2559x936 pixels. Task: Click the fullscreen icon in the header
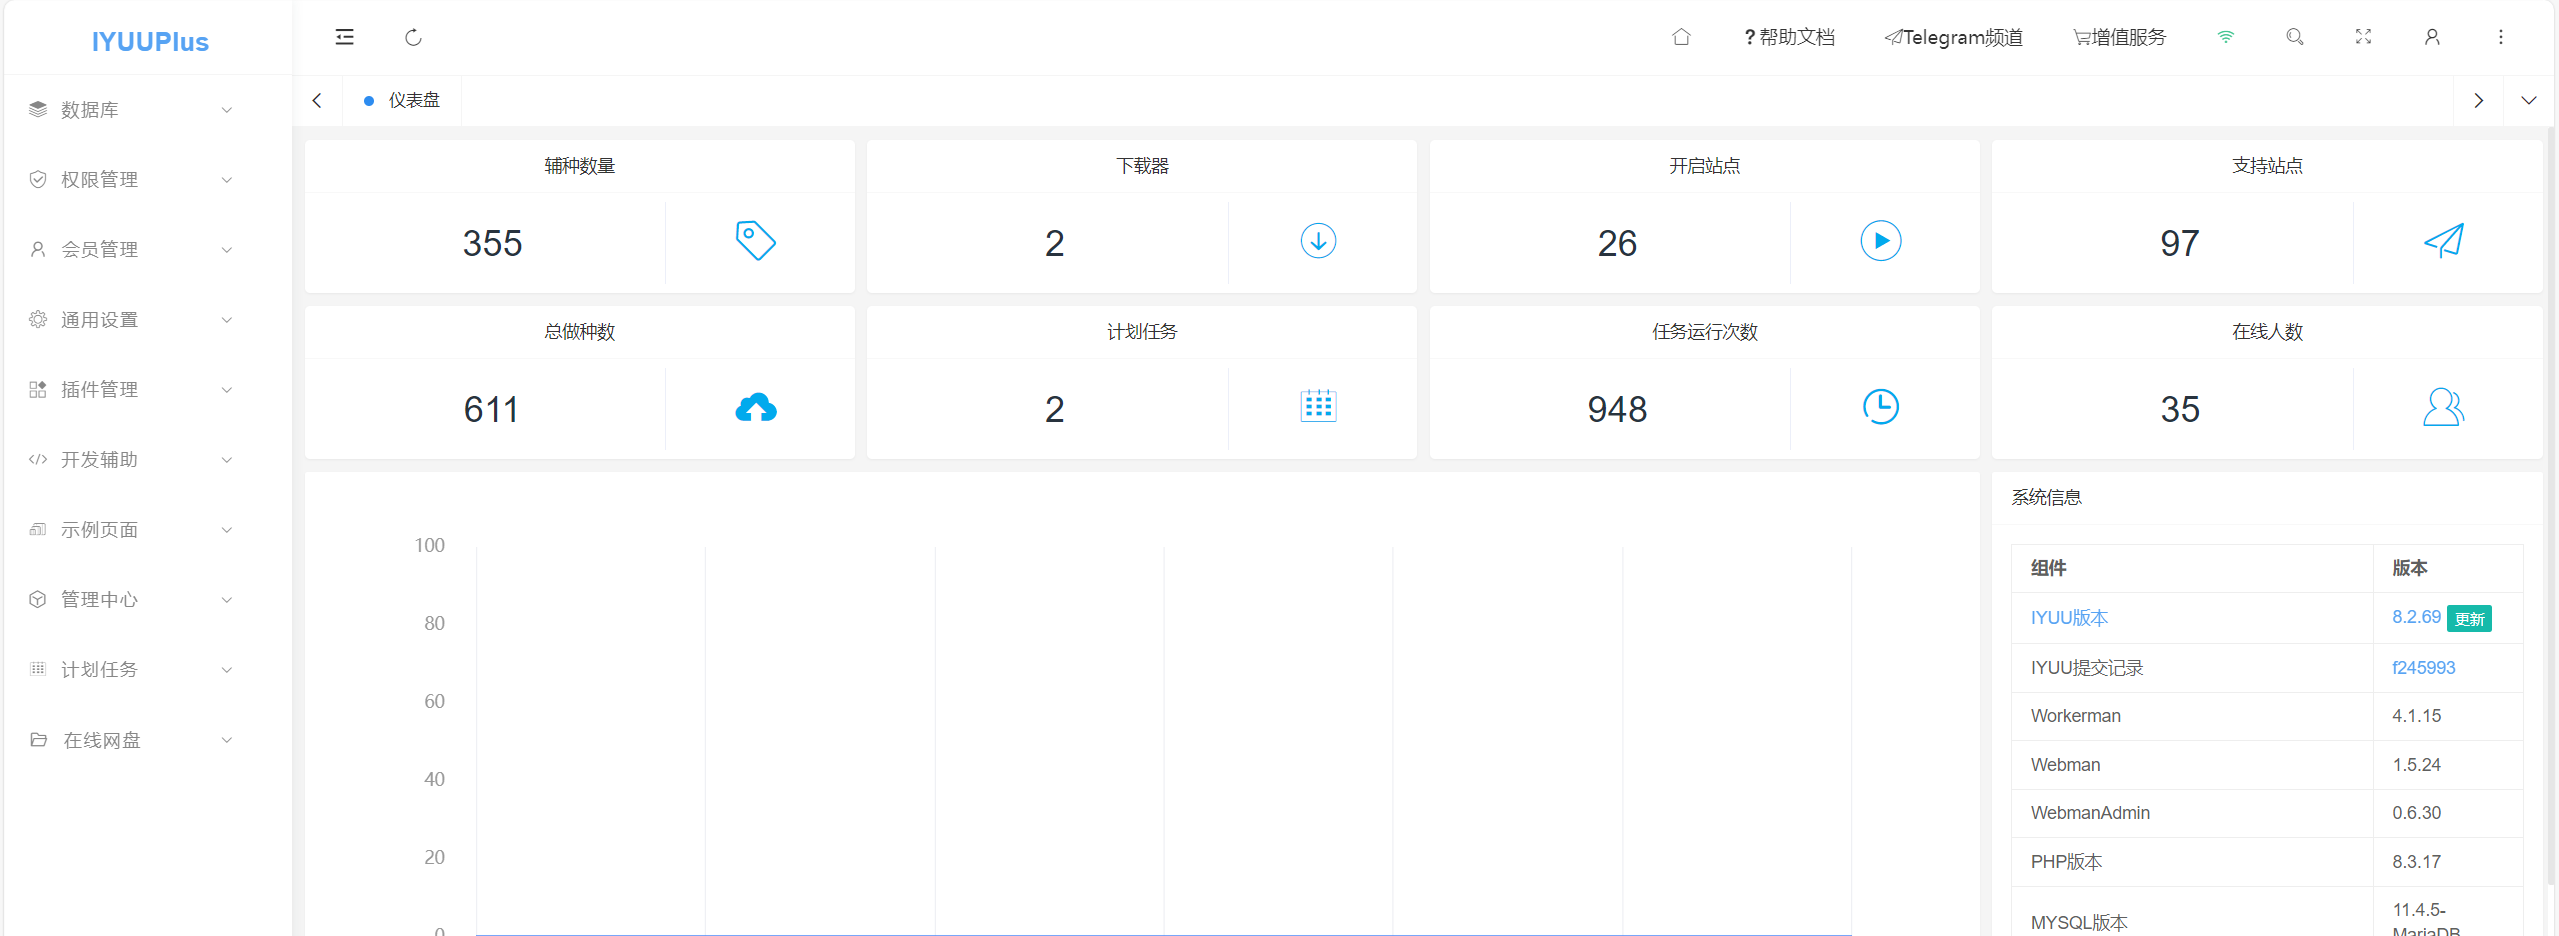tap(2363, 37)
